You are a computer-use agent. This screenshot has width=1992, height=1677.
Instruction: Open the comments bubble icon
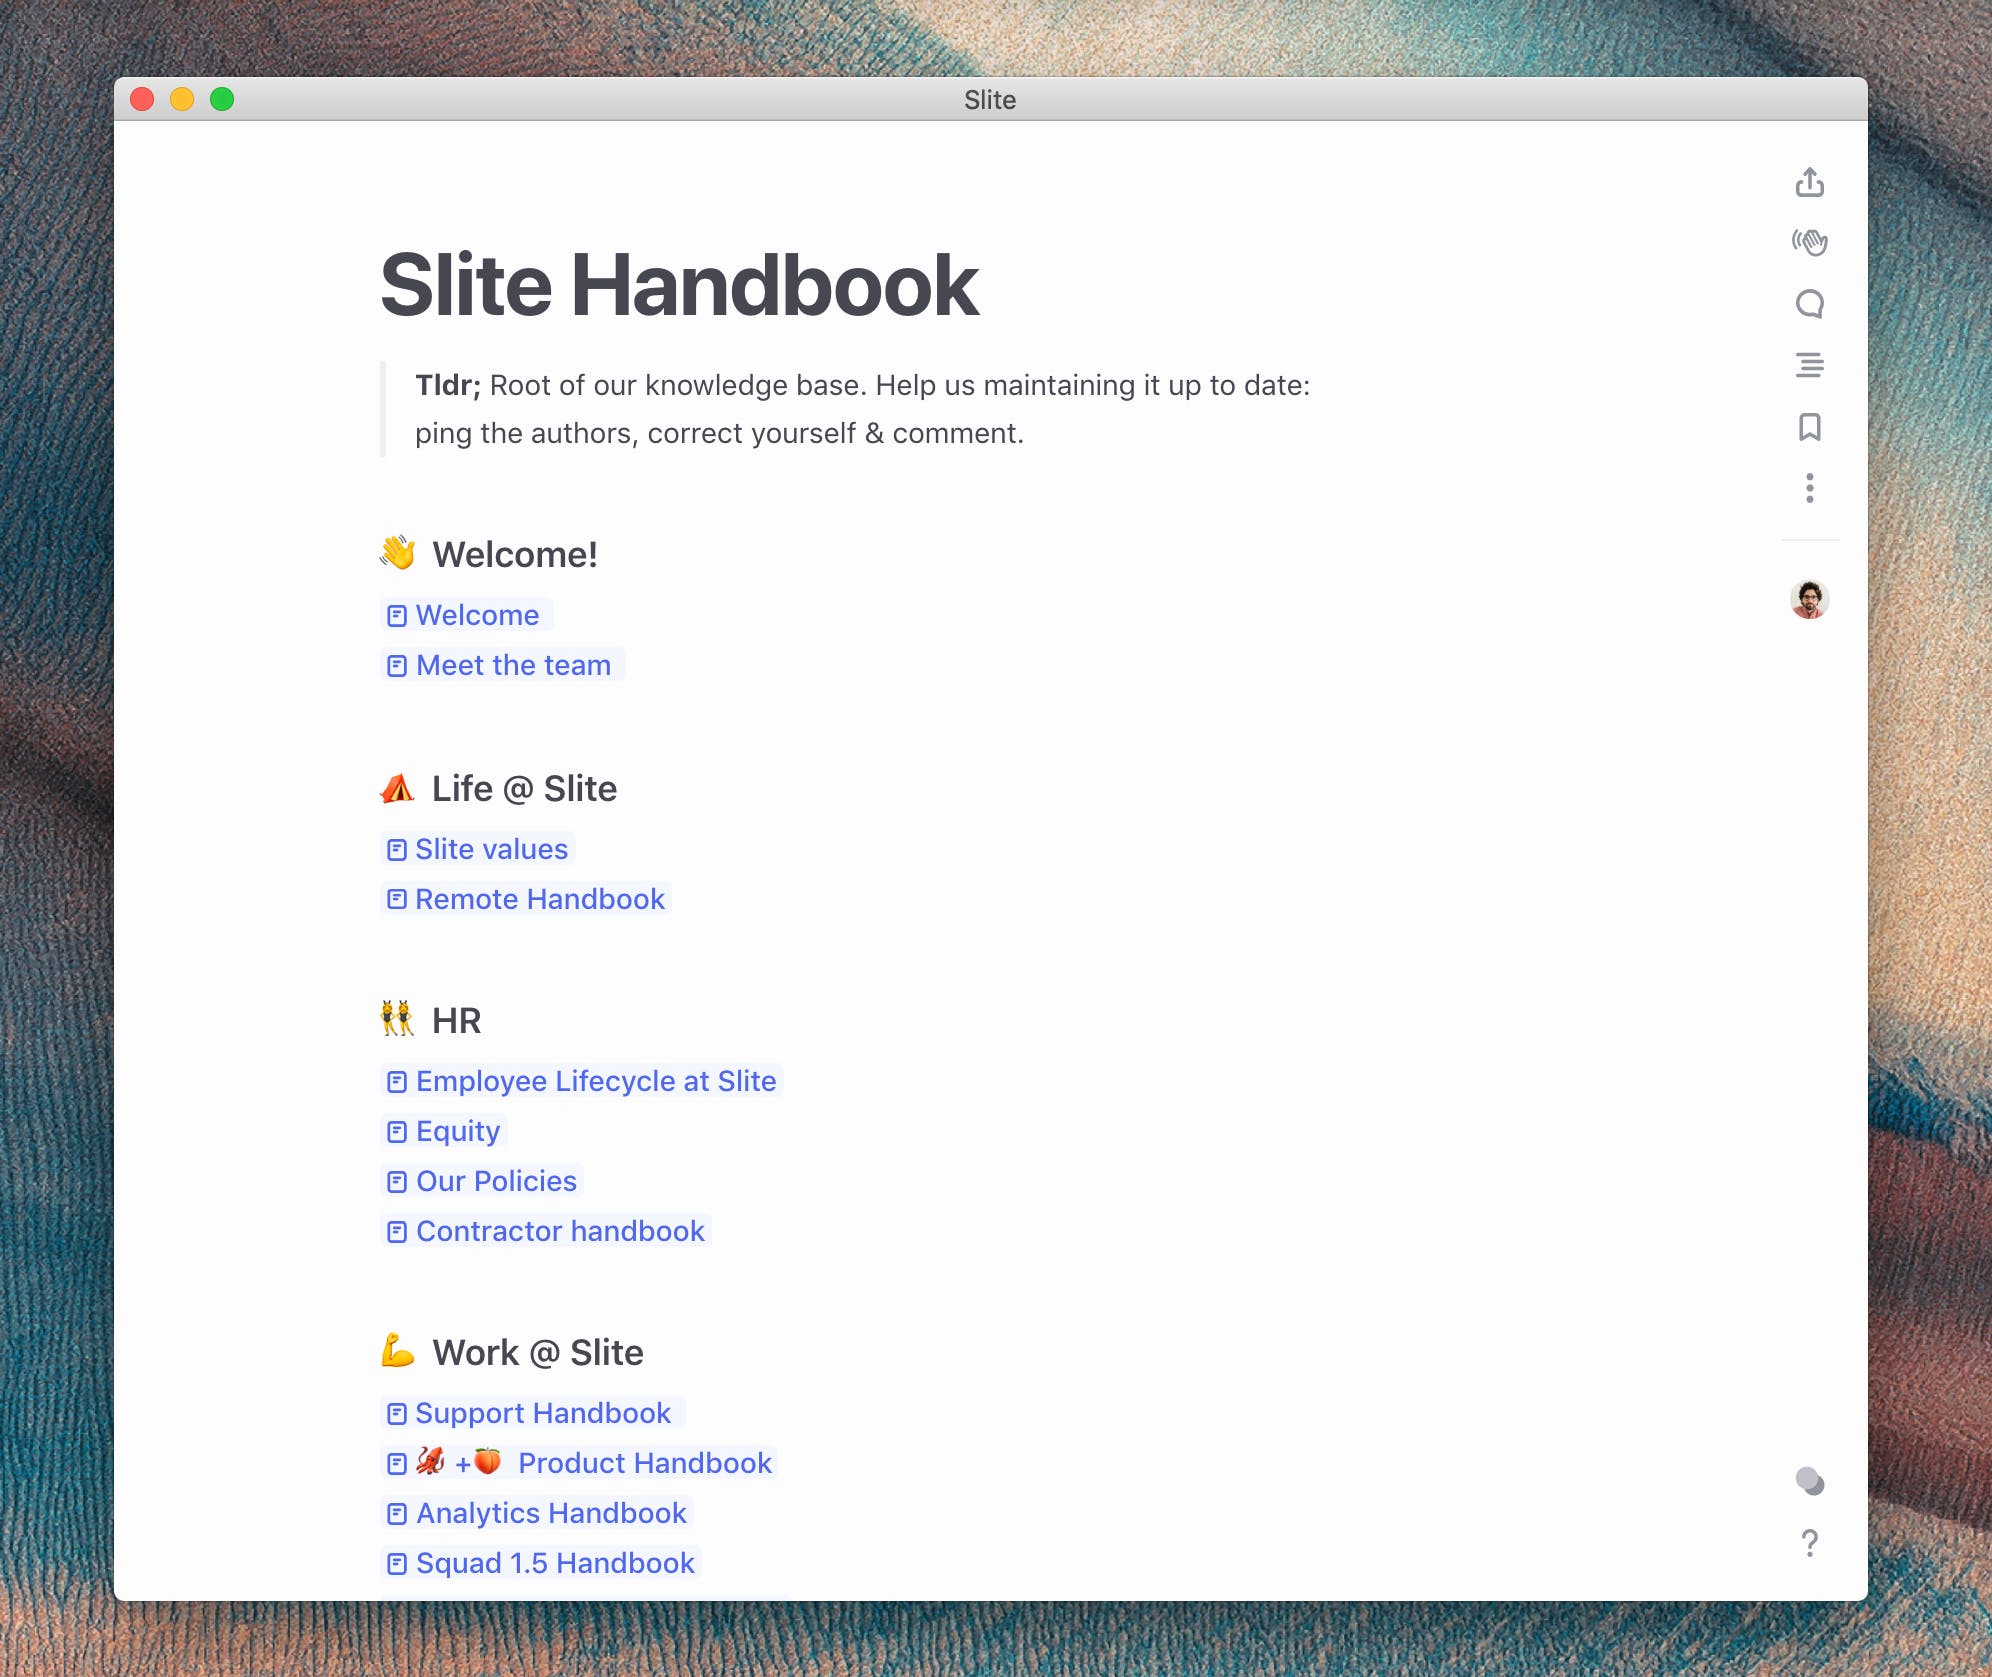[x=1811, y=304]
